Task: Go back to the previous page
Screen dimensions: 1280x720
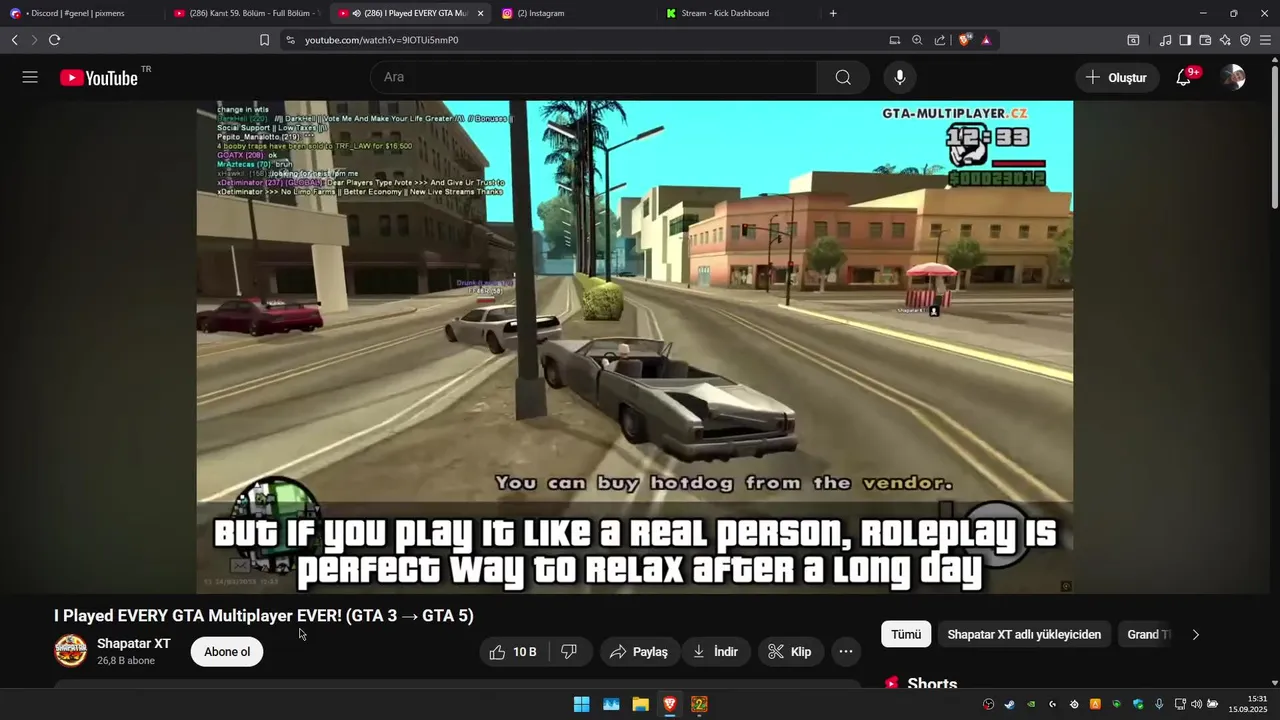Action: [14, 40]
